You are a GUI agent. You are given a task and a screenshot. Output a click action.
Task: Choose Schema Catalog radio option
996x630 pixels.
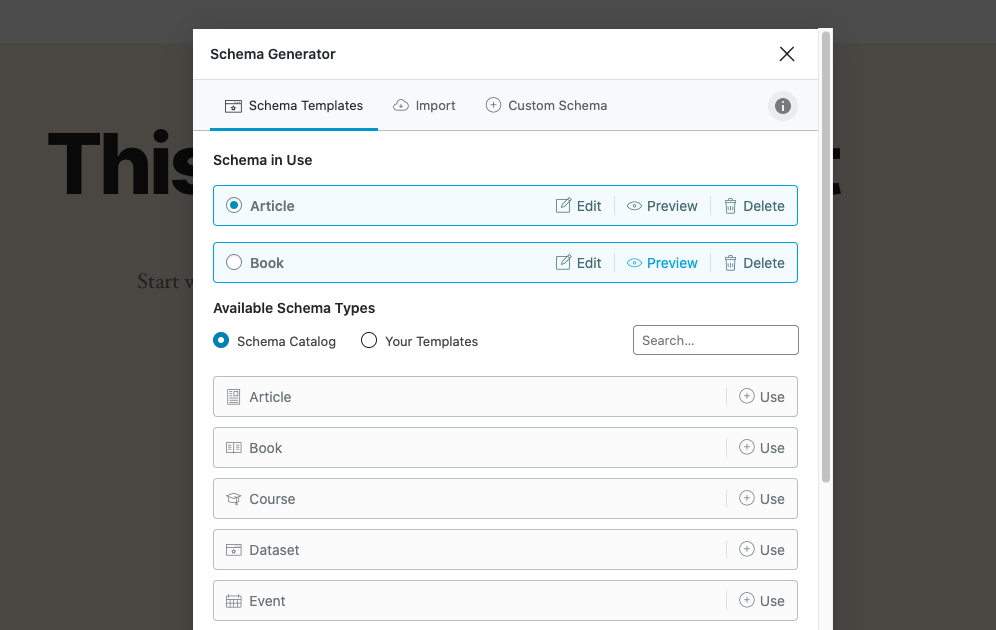221,340
